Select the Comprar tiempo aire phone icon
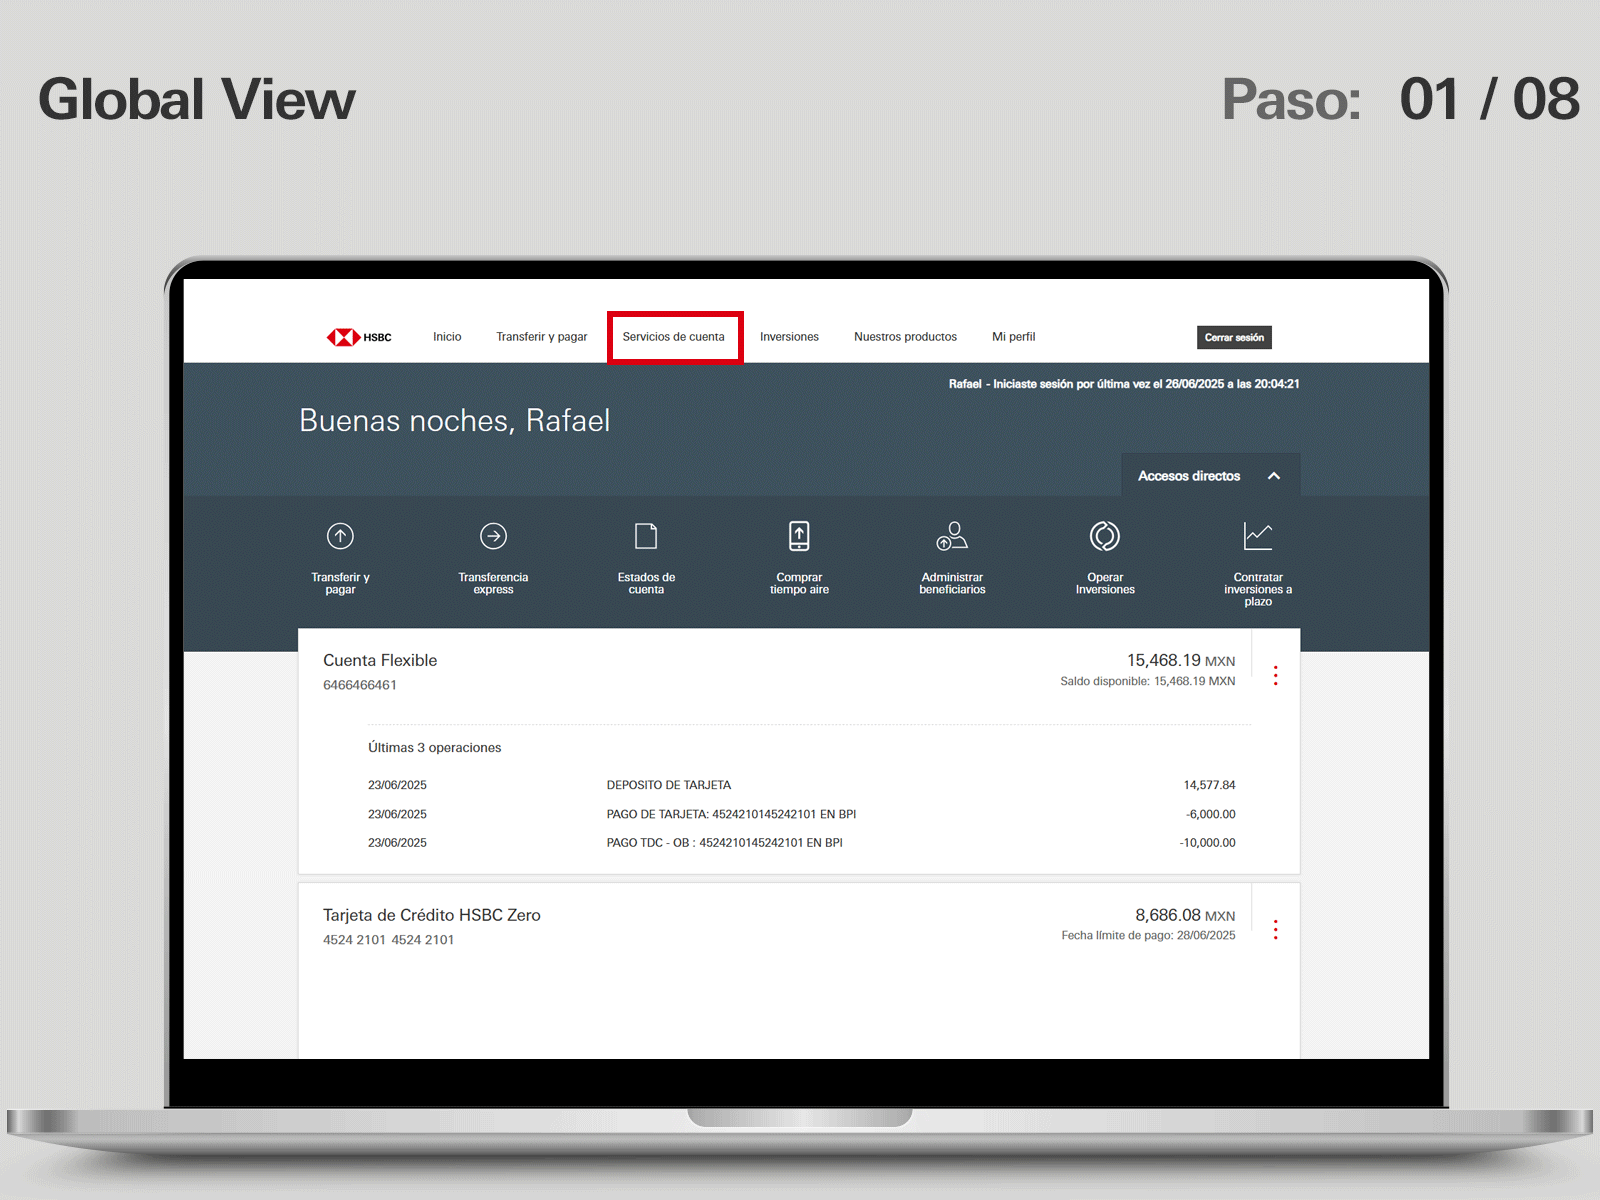 (799, 537)
